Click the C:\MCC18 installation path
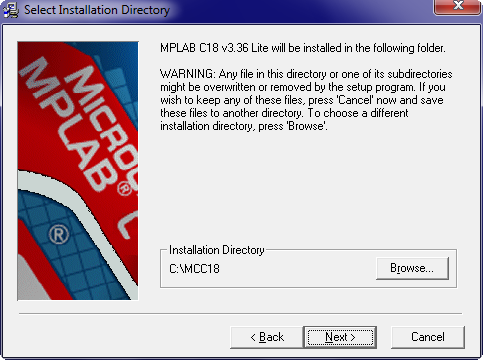483x360 pixels. coord(194,269)
